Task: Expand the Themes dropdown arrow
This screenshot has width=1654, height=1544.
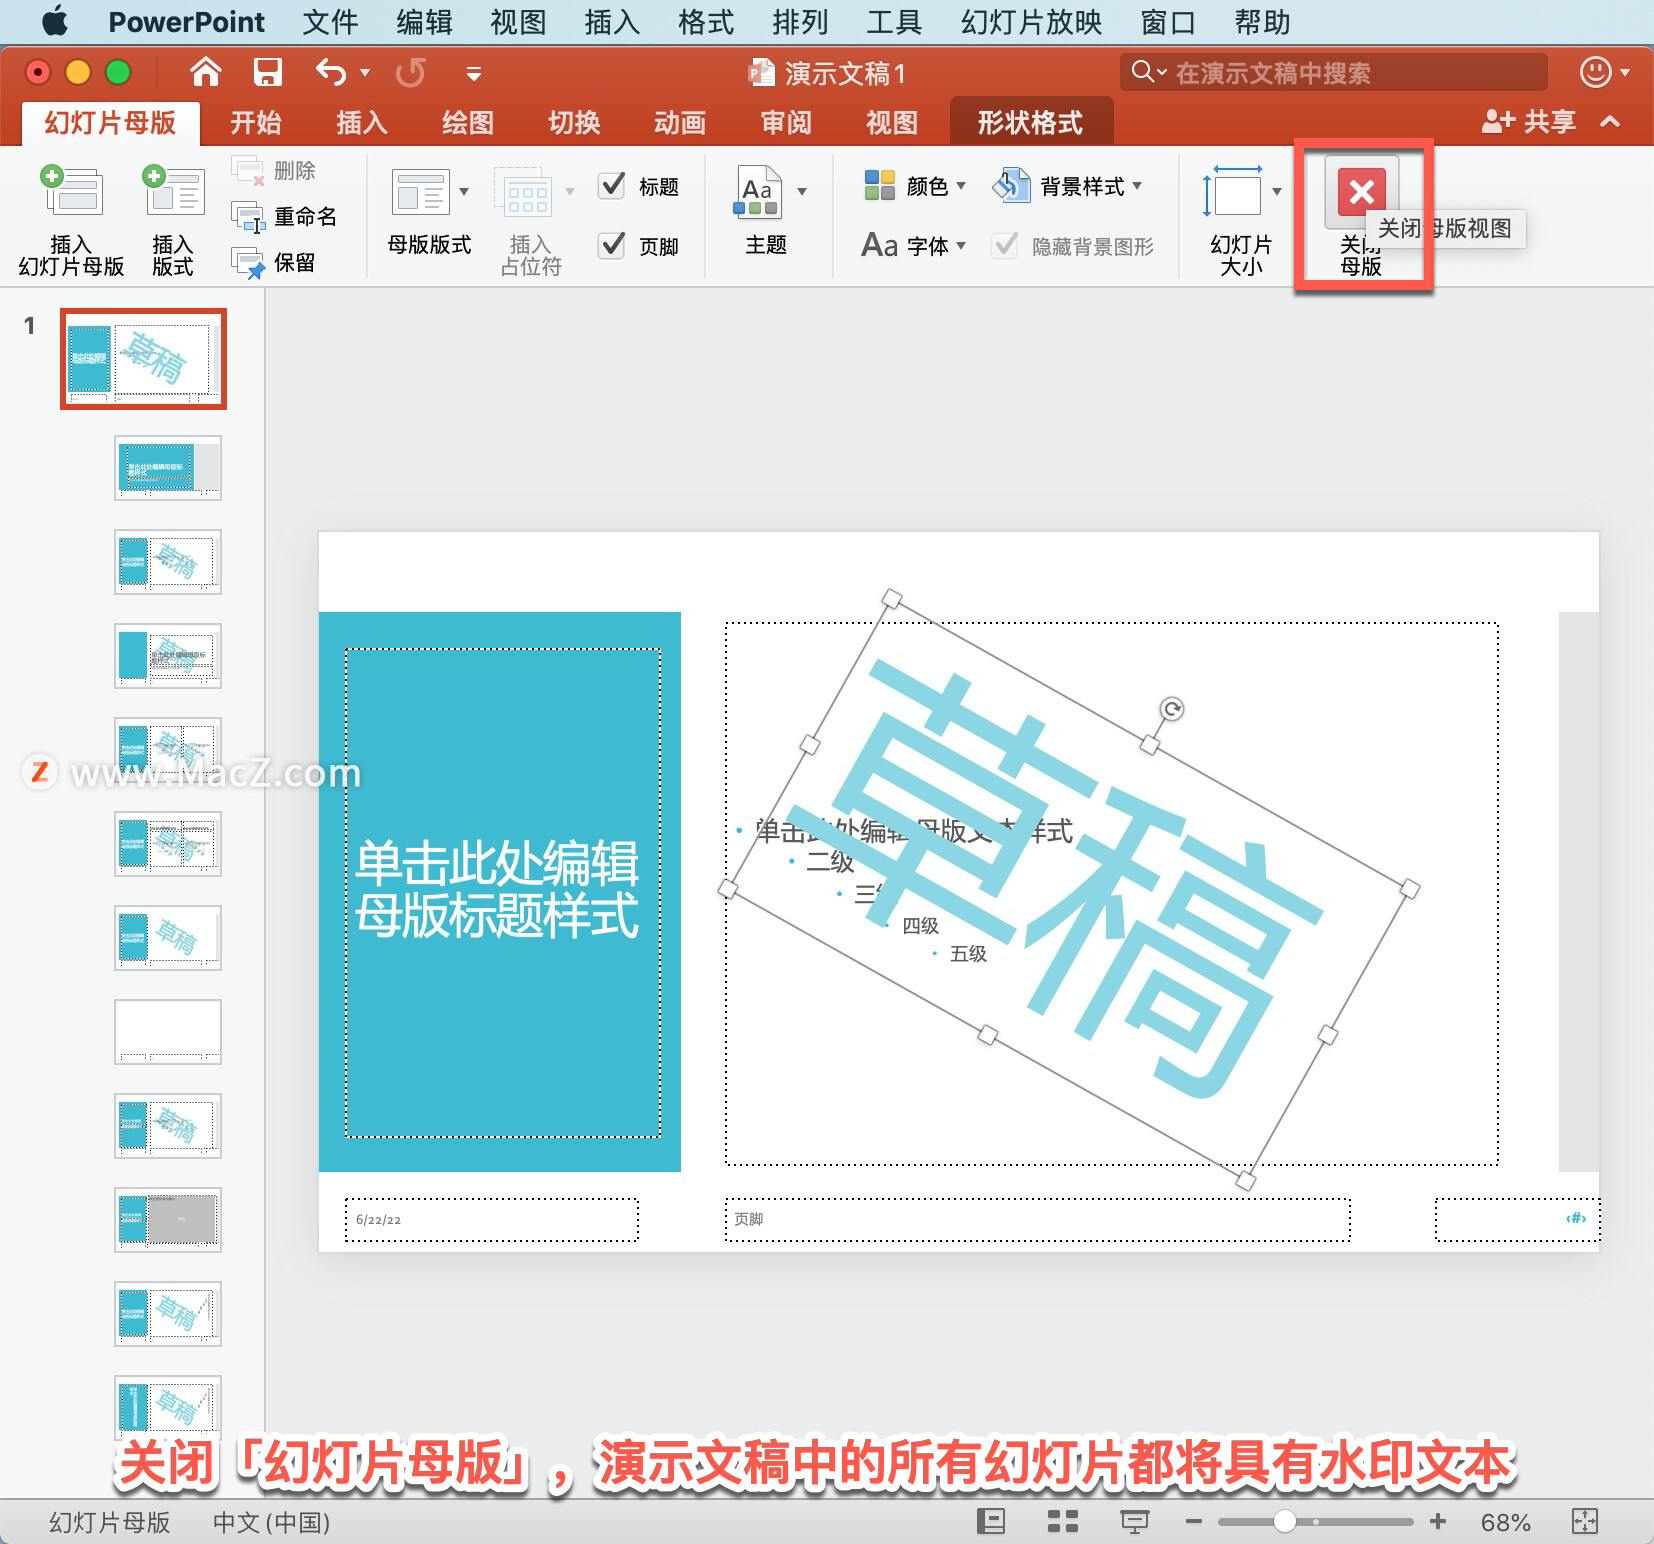Action: (x=802, y=191)
